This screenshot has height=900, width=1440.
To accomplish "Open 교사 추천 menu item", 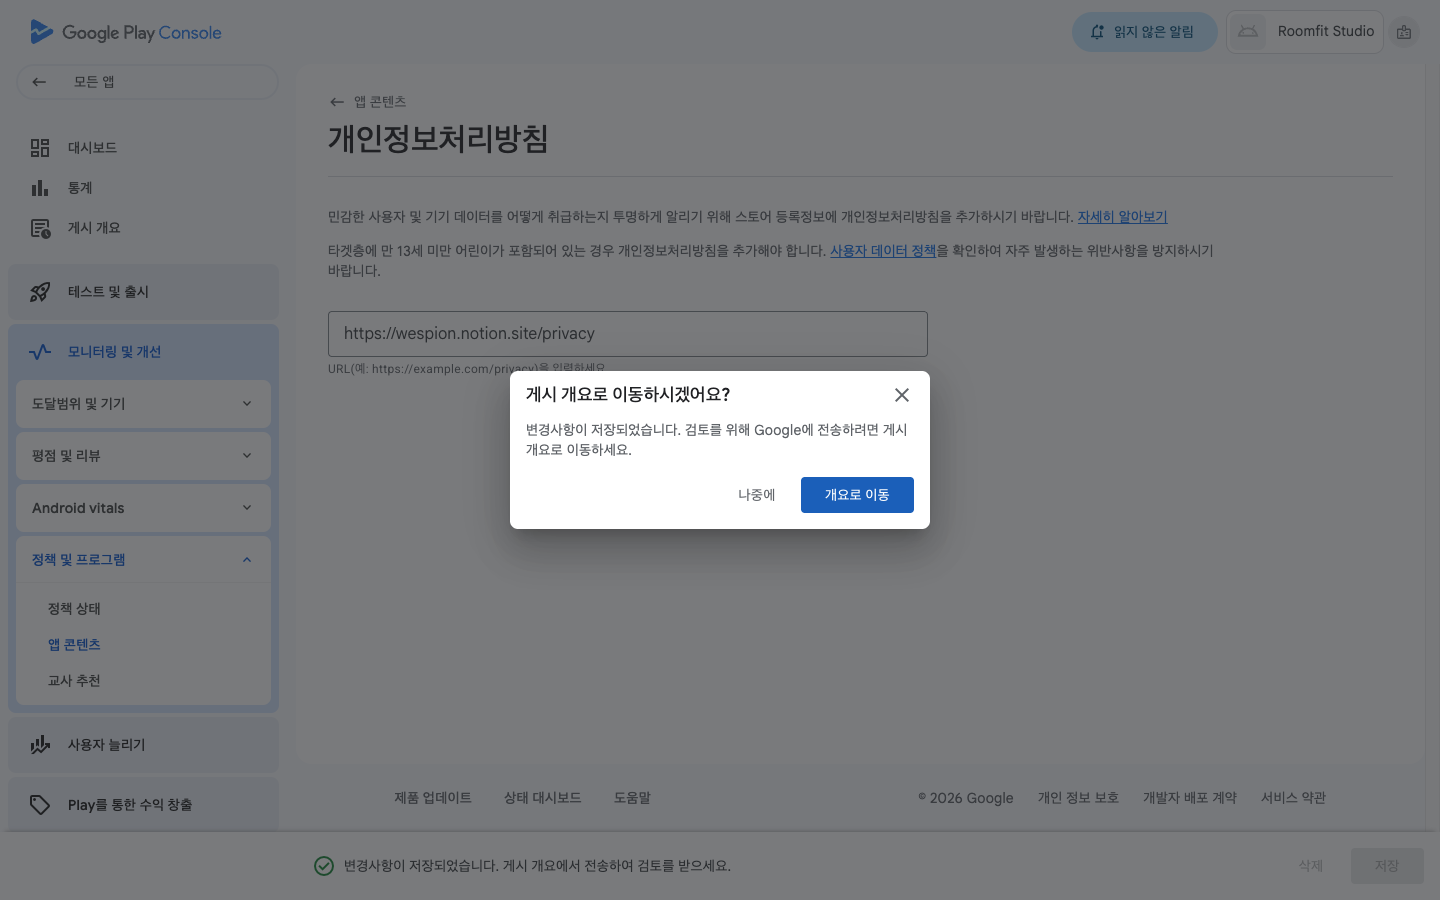I will coord(74,681).
